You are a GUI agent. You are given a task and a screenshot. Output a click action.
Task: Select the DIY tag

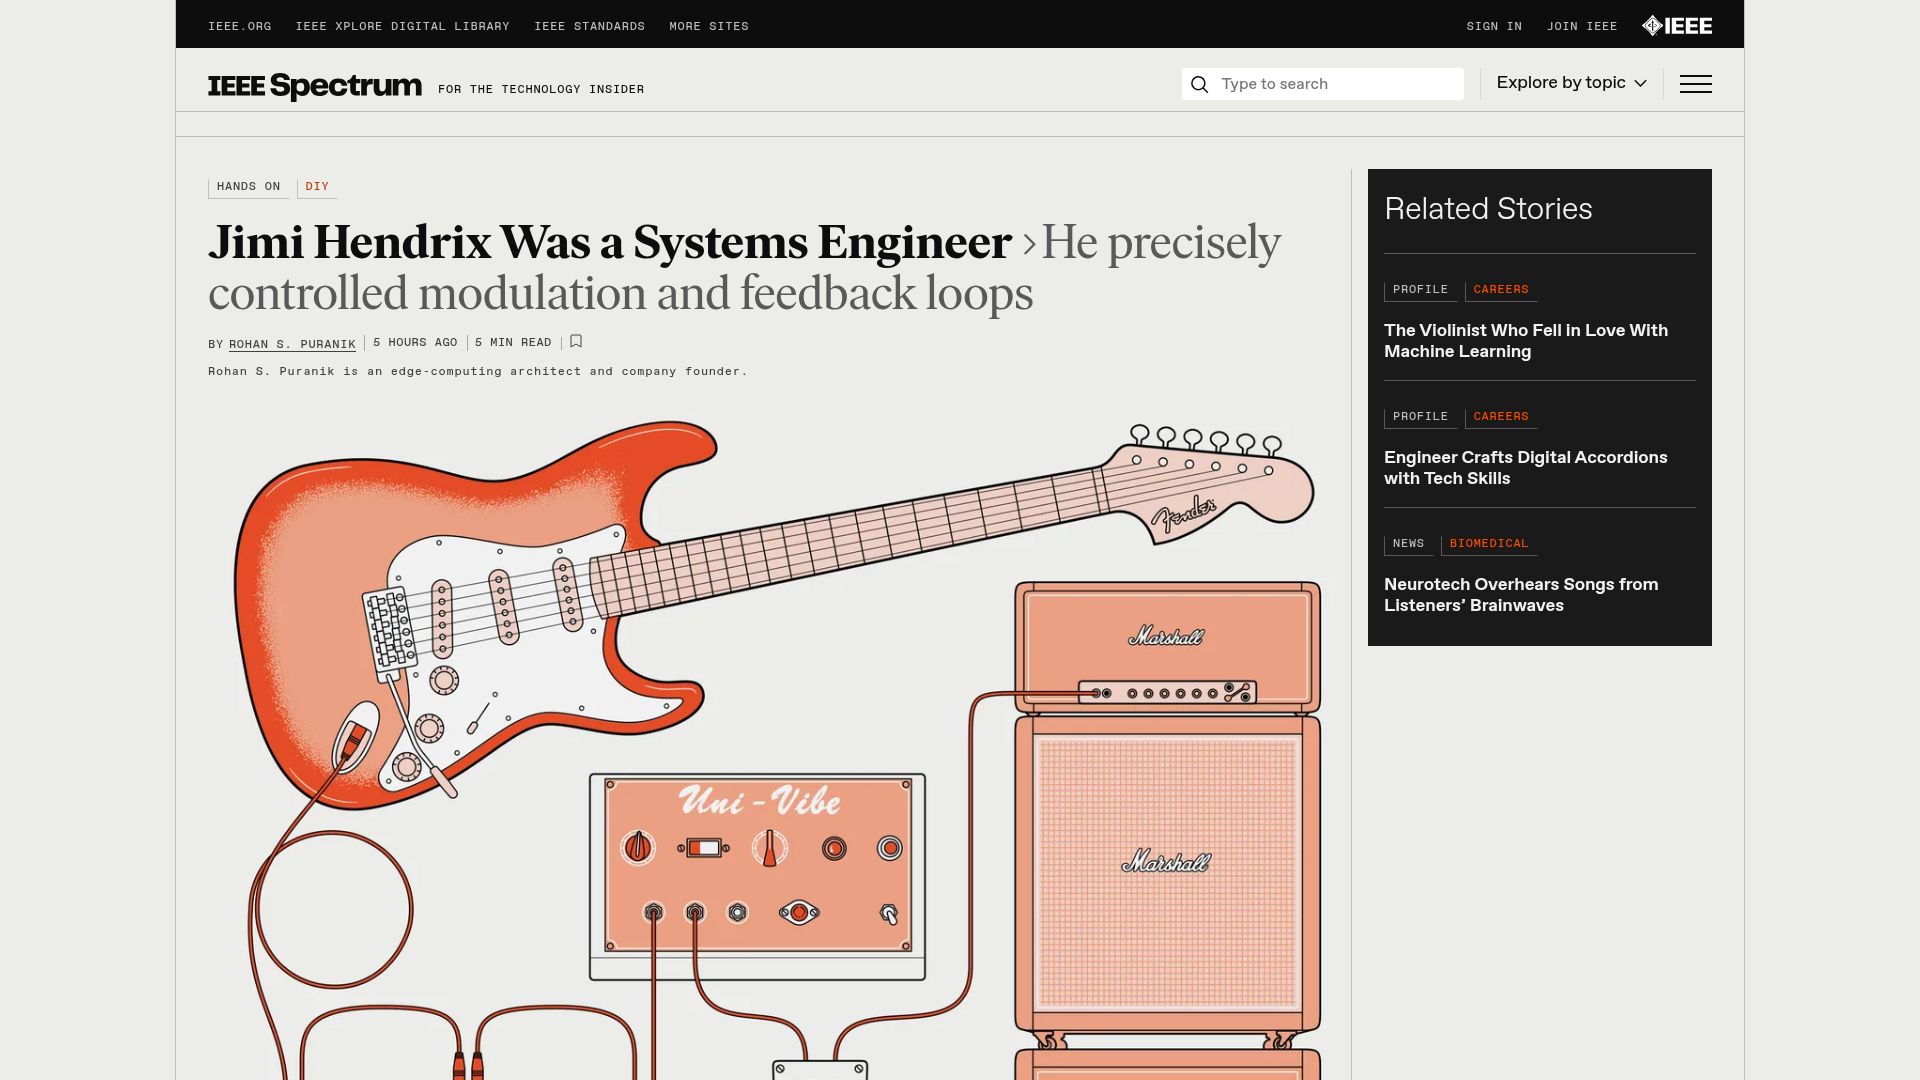pyautogui.click(x=317, y=187)
